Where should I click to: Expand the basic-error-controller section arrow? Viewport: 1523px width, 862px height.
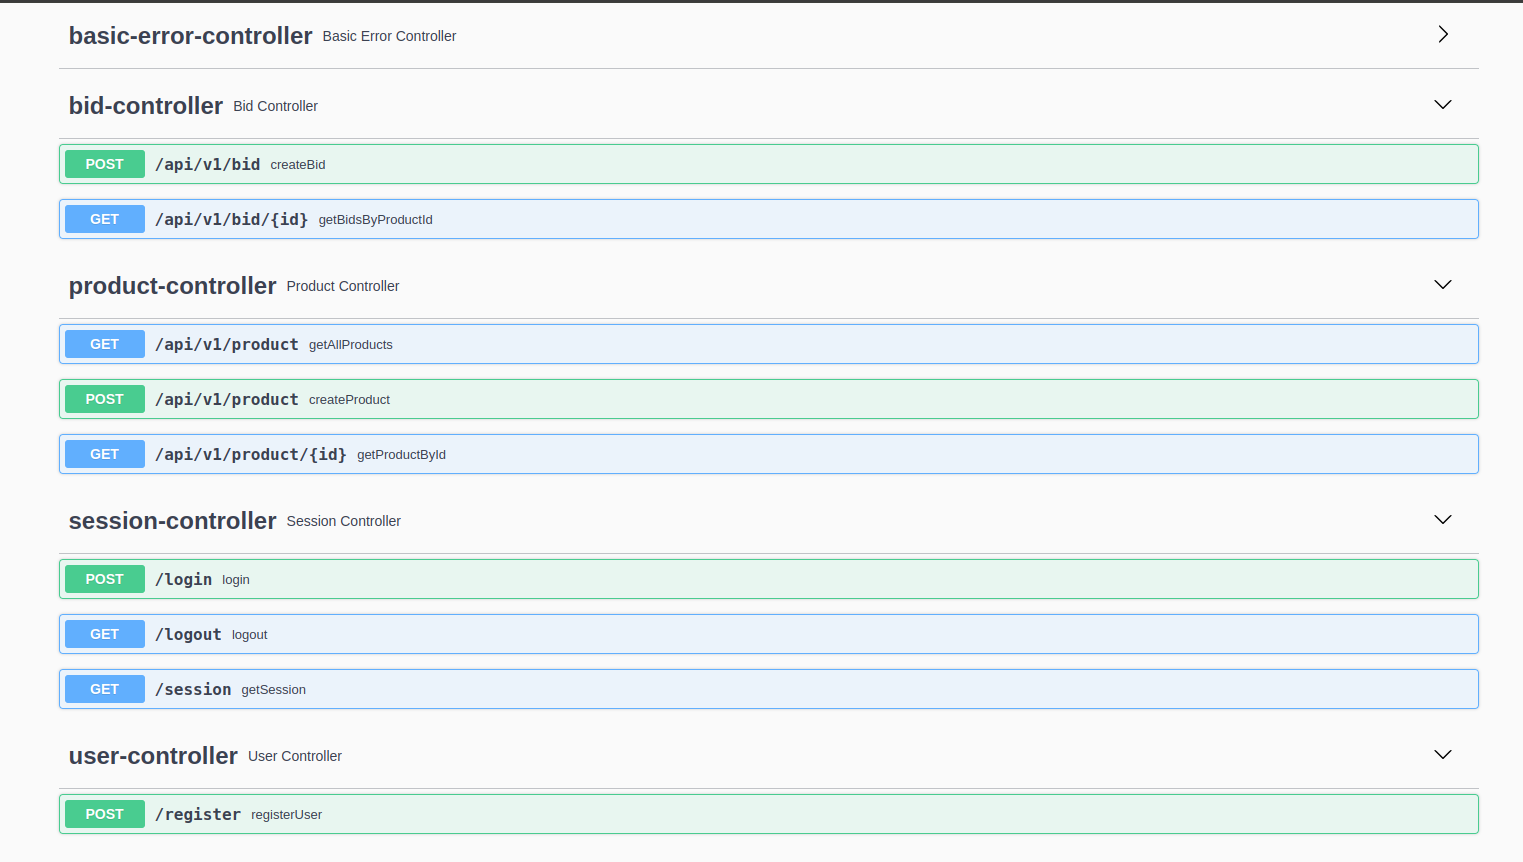click(1442, 35)
